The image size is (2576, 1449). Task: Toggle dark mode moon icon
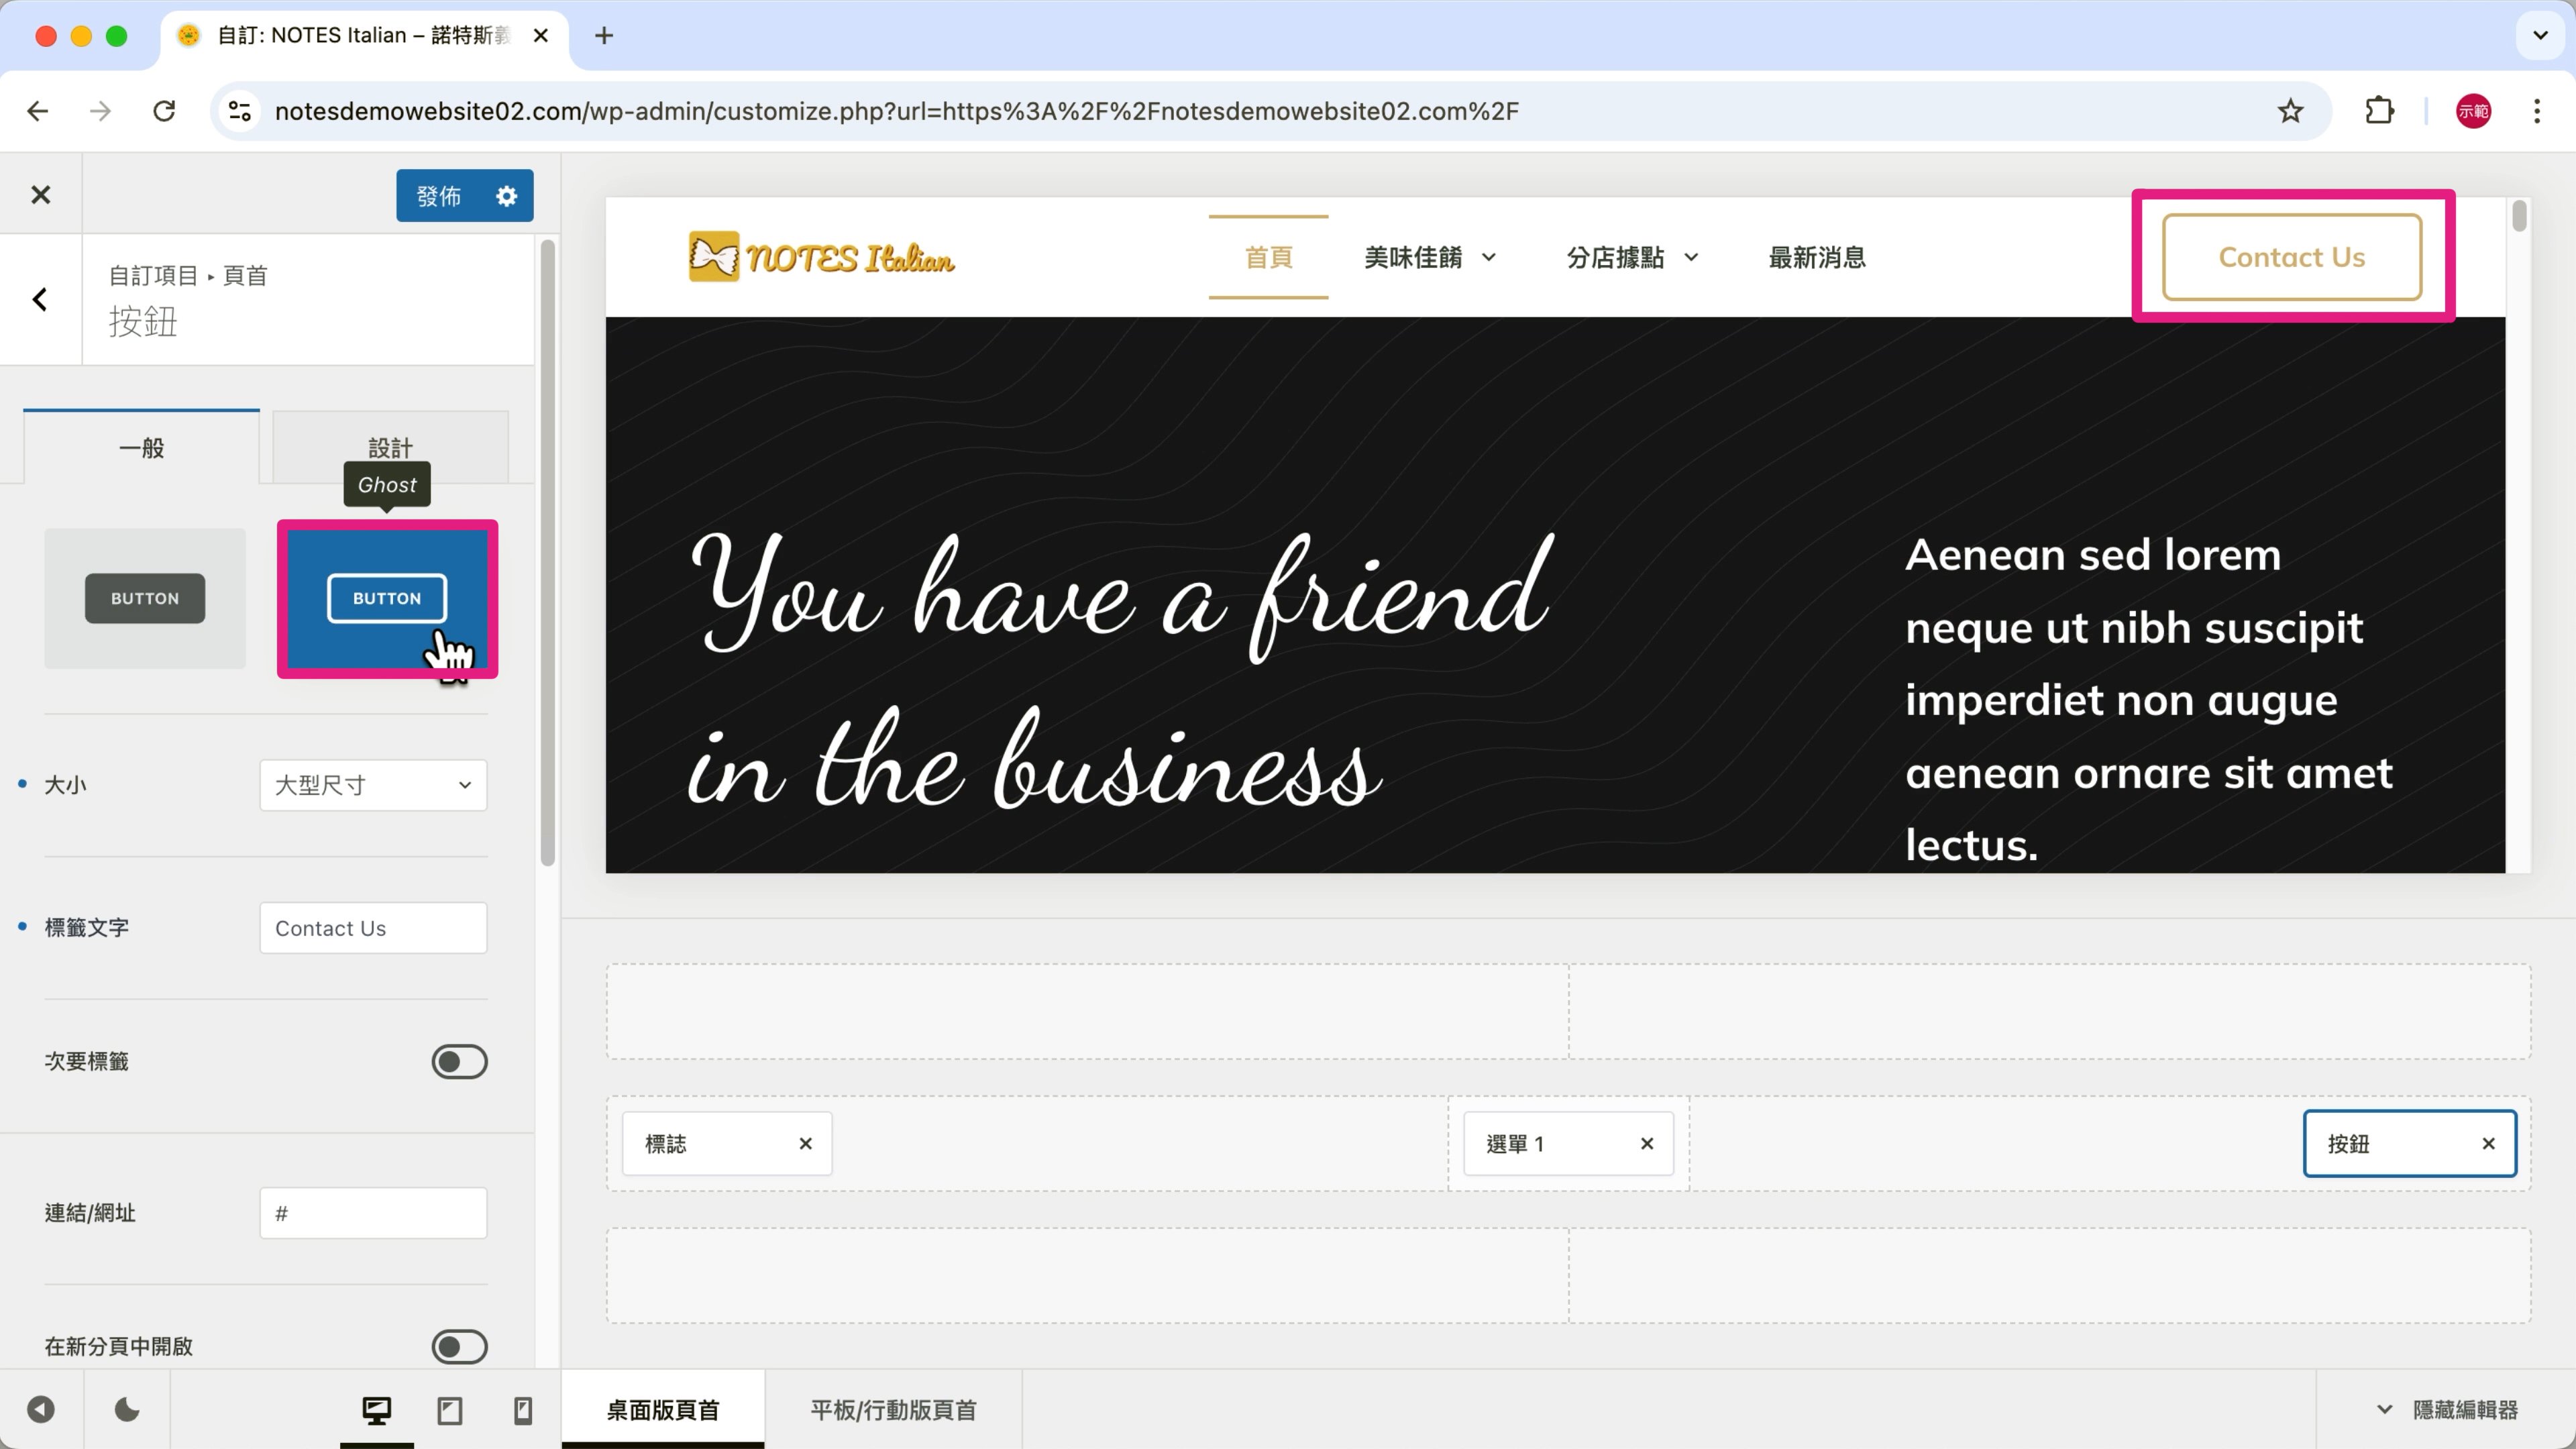[x=127, y=1410]
